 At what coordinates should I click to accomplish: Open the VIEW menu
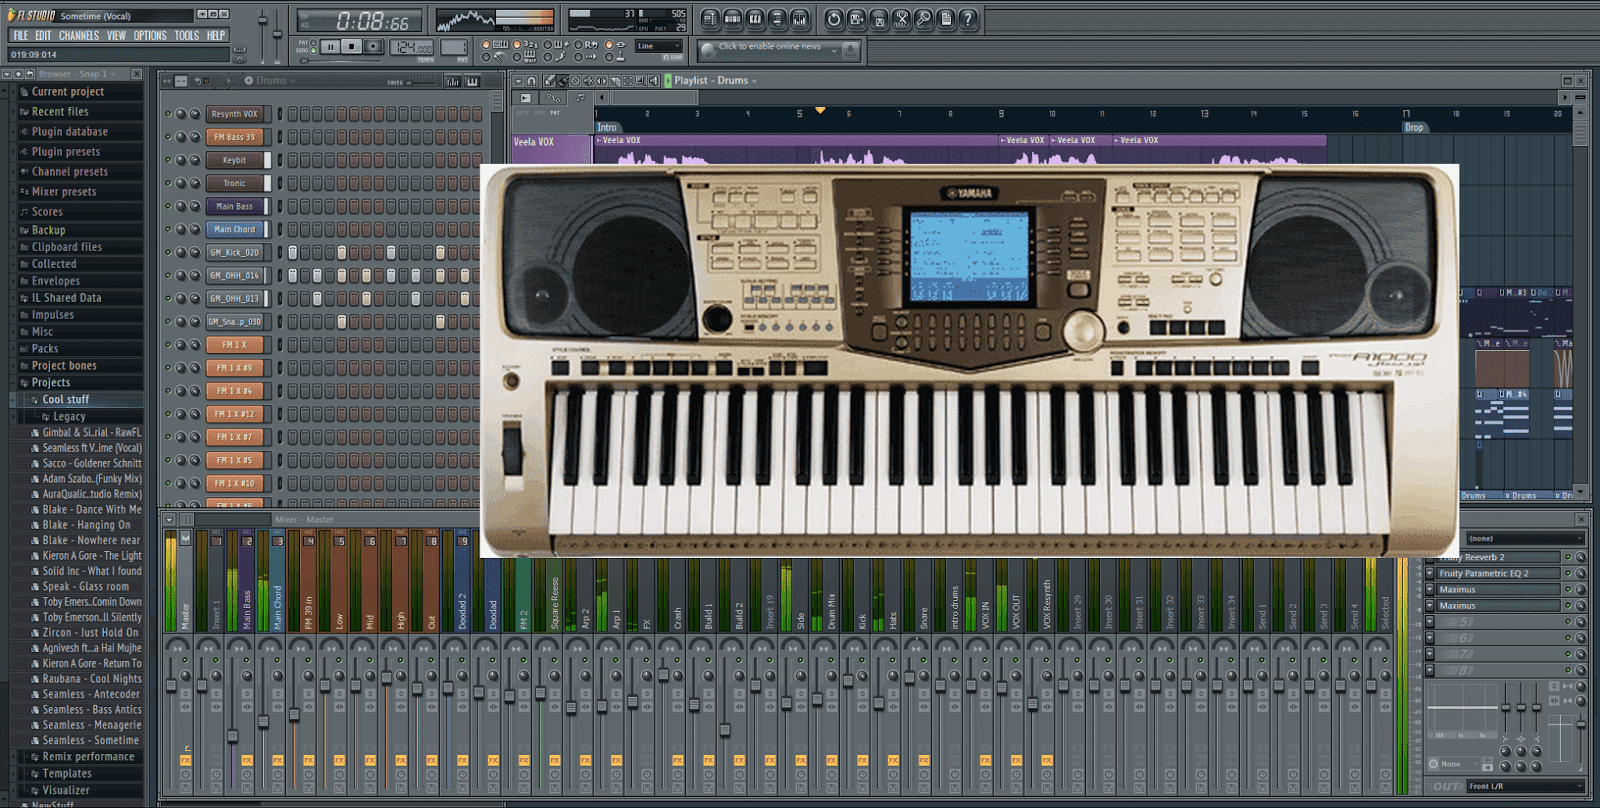117,35
